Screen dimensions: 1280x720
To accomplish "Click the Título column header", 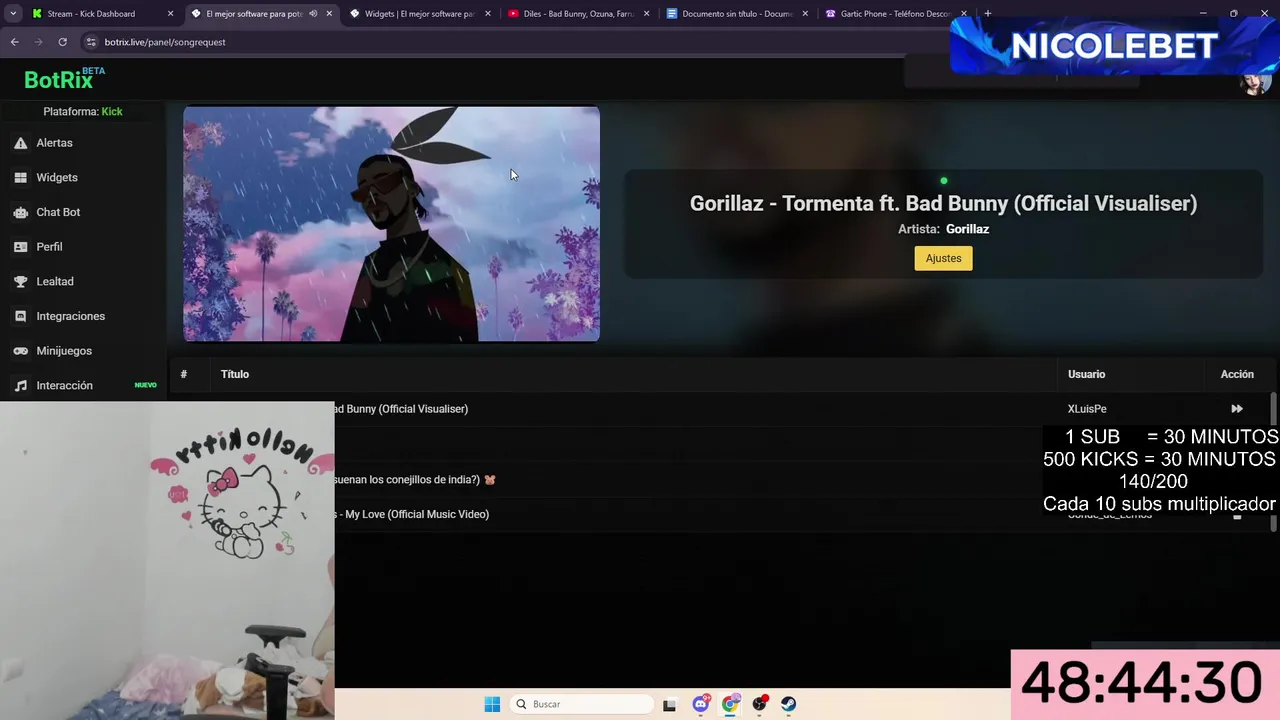I will [235, 374].
